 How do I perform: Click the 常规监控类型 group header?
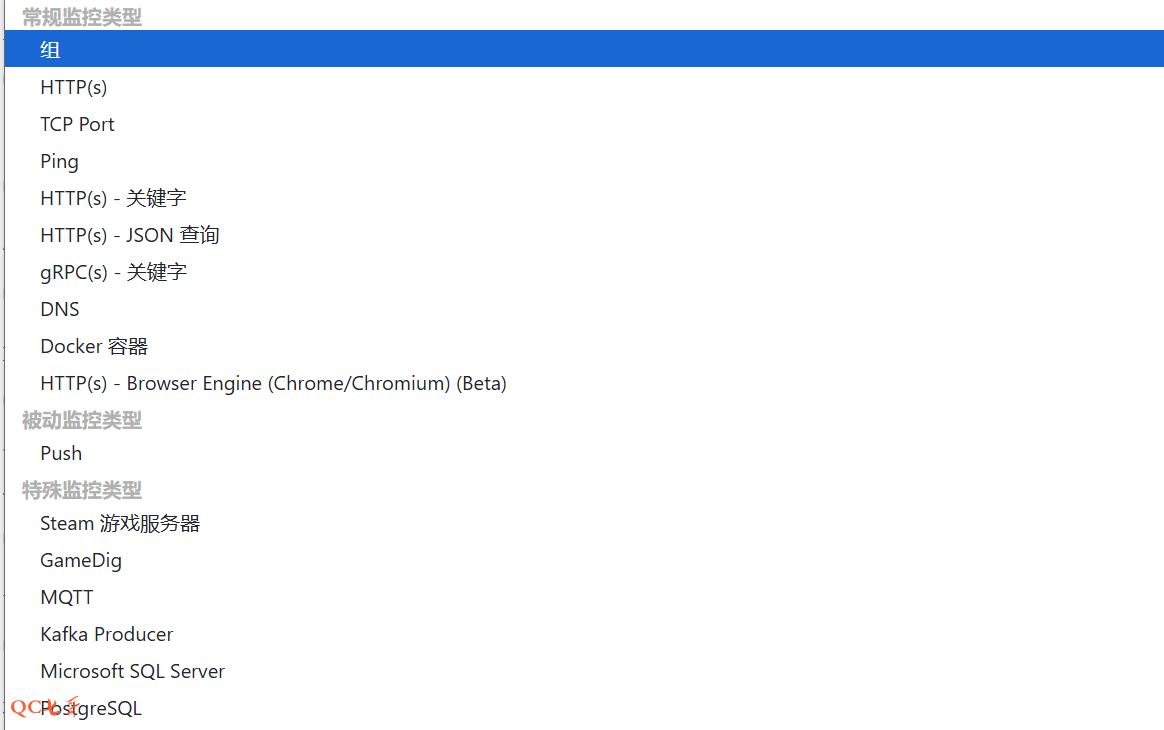point(82,17)
